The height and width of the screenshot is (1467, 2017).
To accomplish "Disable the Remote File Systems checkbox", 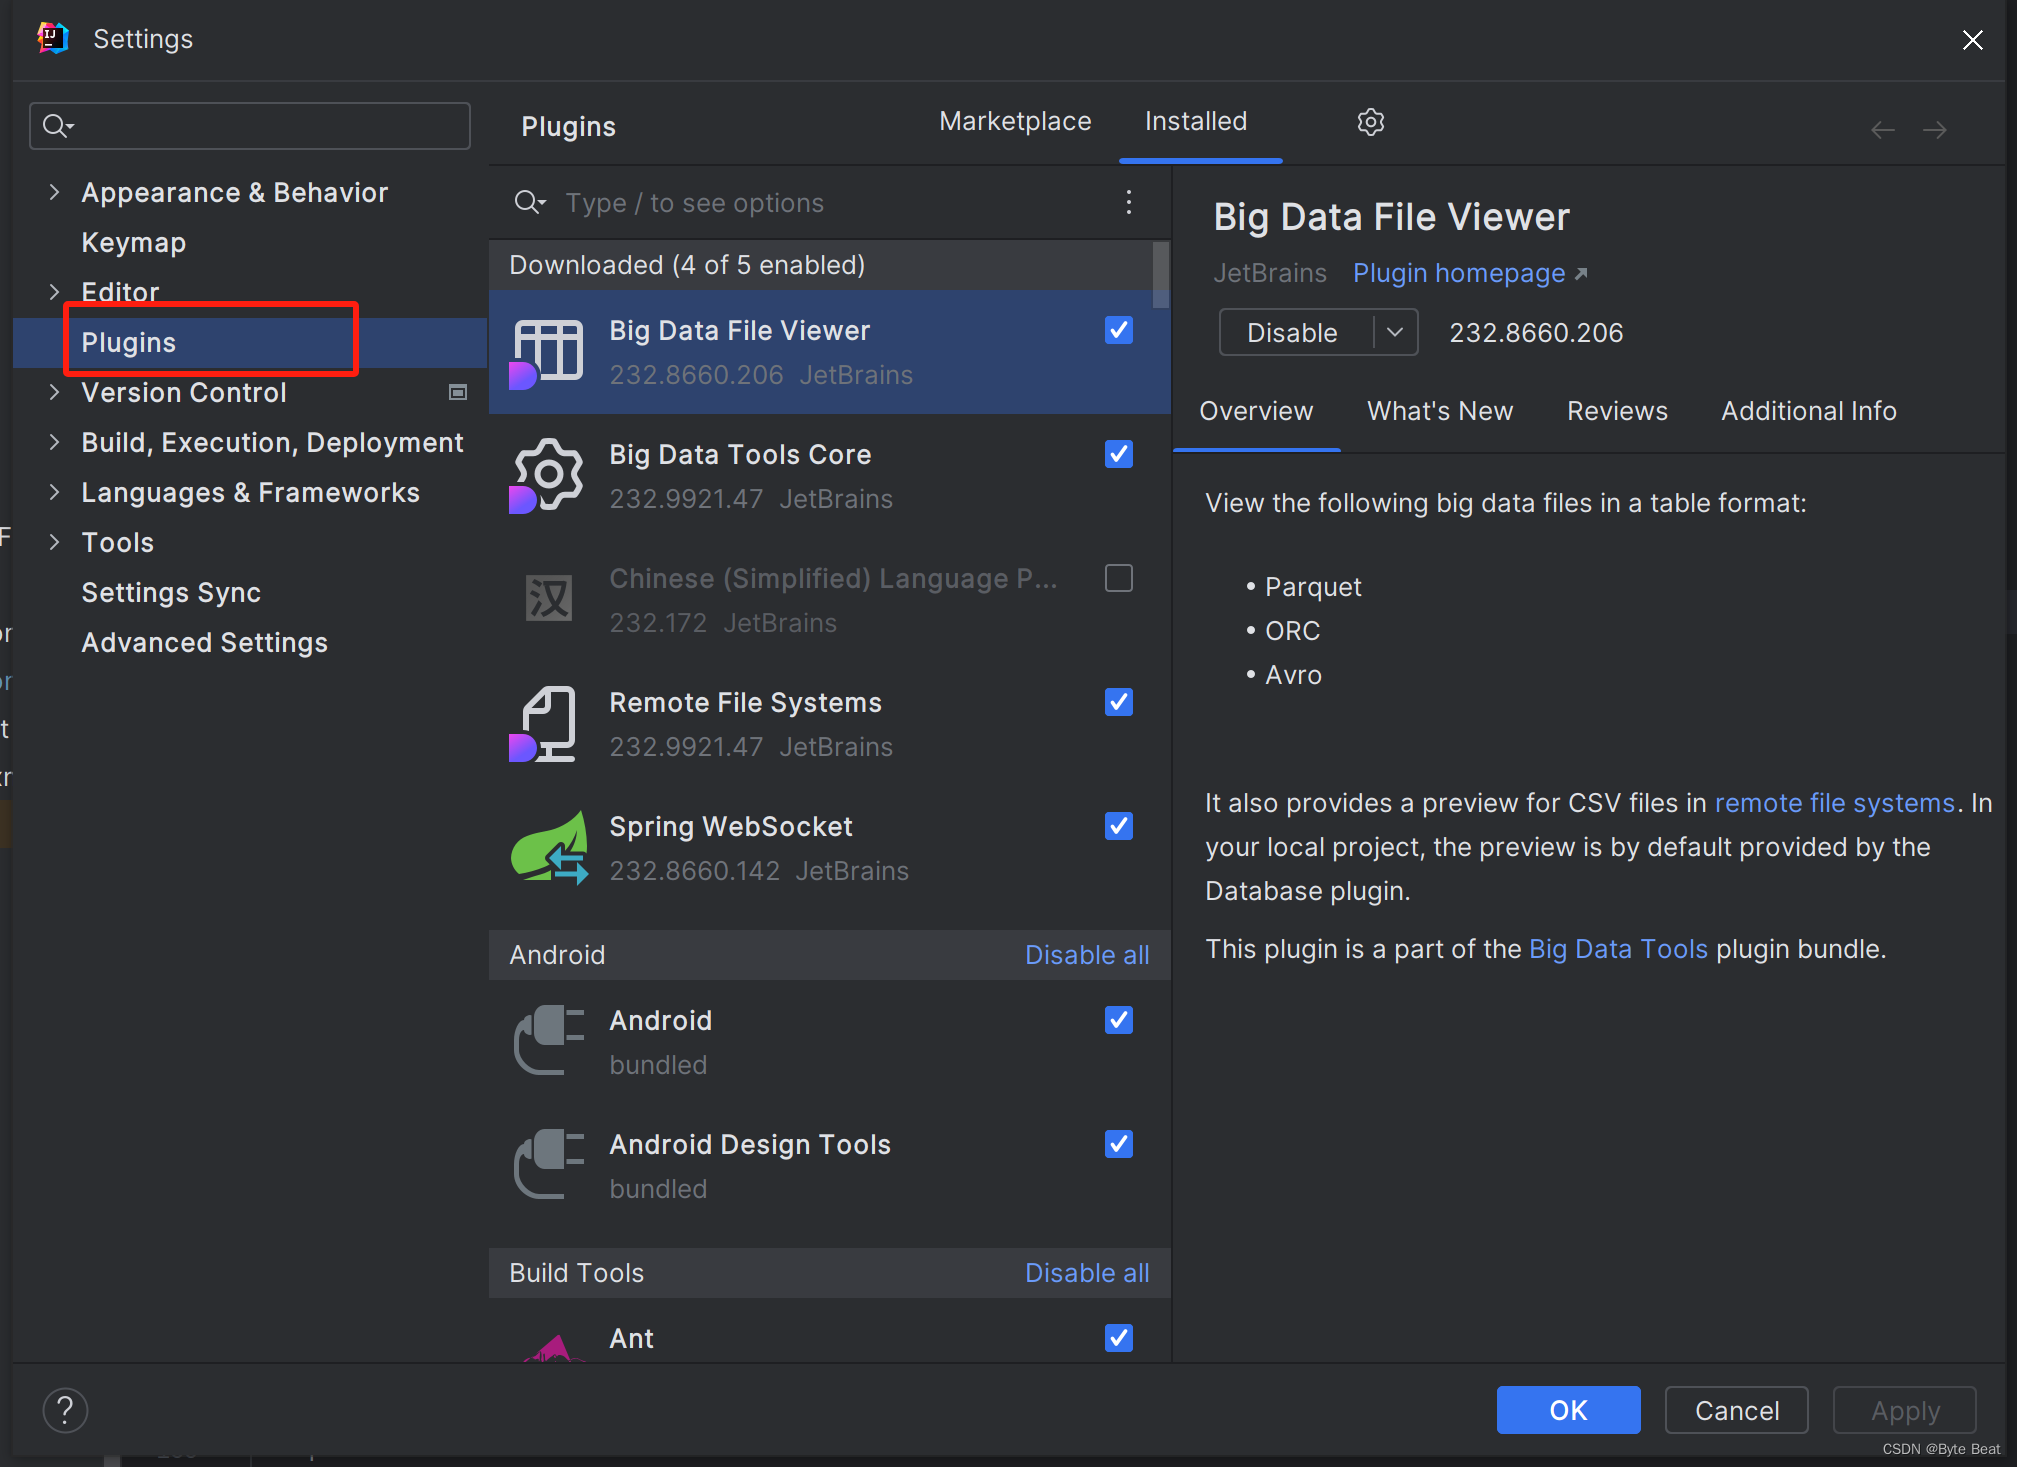I will point(1118,702).
